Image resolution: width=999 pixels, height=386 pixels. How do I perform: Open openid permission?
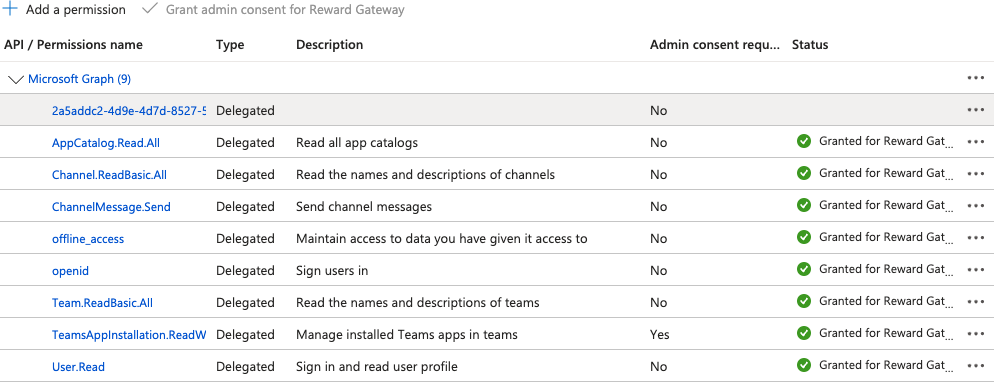(70, 271)
